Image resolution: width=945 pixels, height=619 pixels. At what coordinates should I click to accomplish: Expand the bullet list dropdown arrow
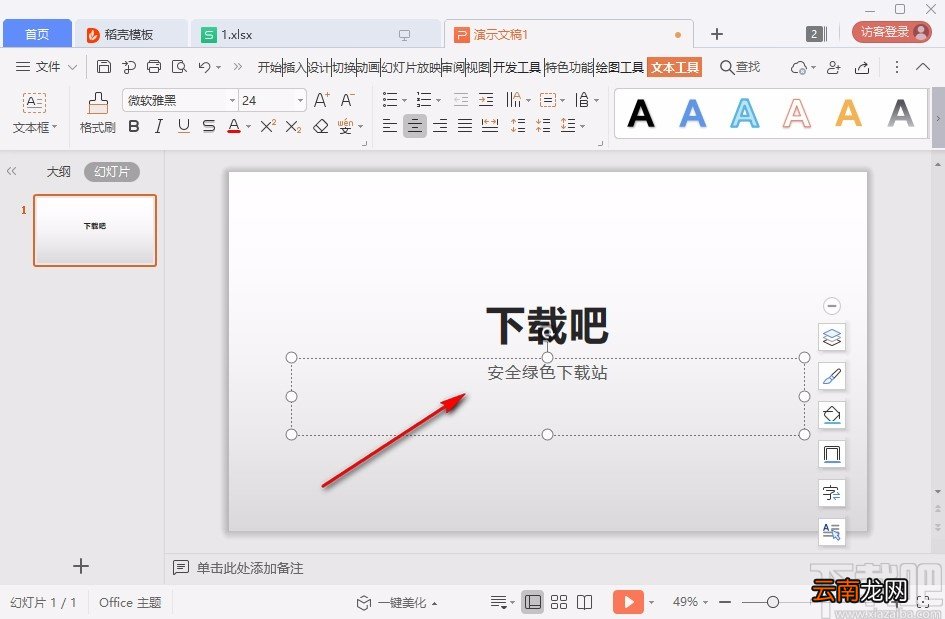(x=404, y=100)
